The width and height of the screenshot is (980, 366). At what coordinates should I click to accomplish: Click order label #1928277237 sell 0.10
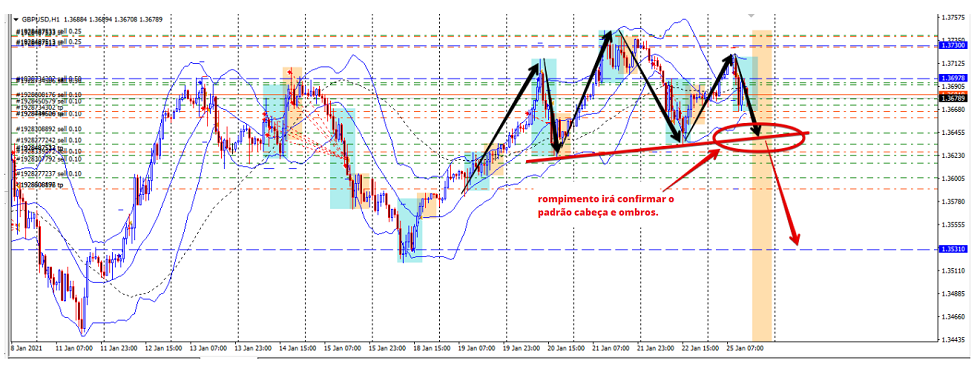coord(49,174)
